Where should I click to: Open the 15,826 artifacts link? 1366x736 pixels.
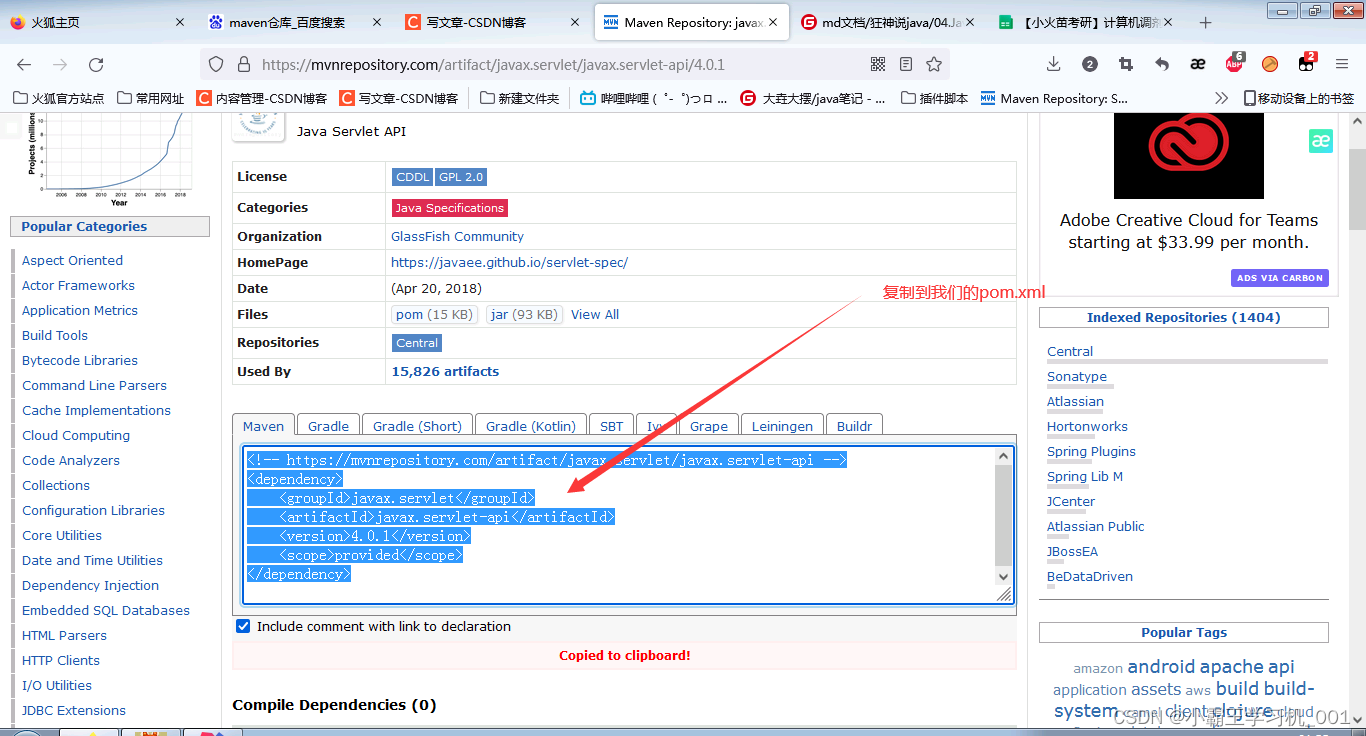tap(445, 371)
